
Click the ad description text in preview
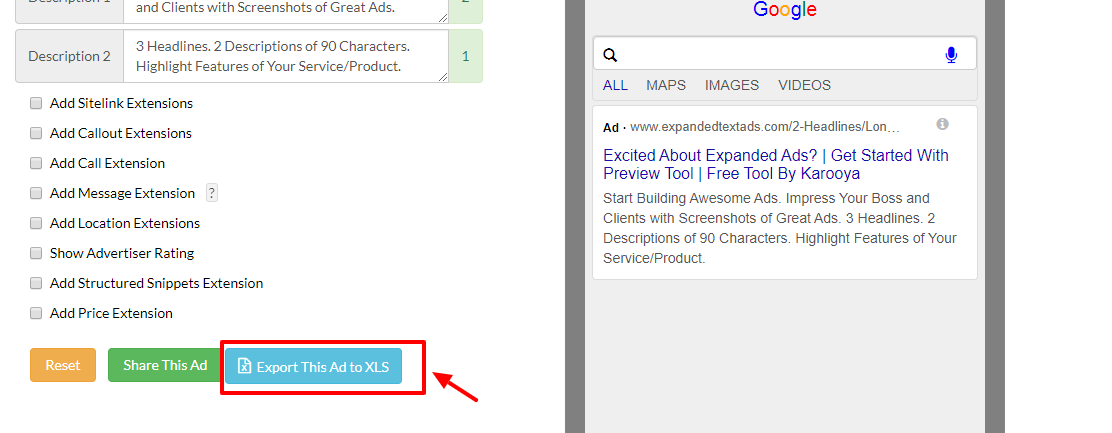pos(780,228)
